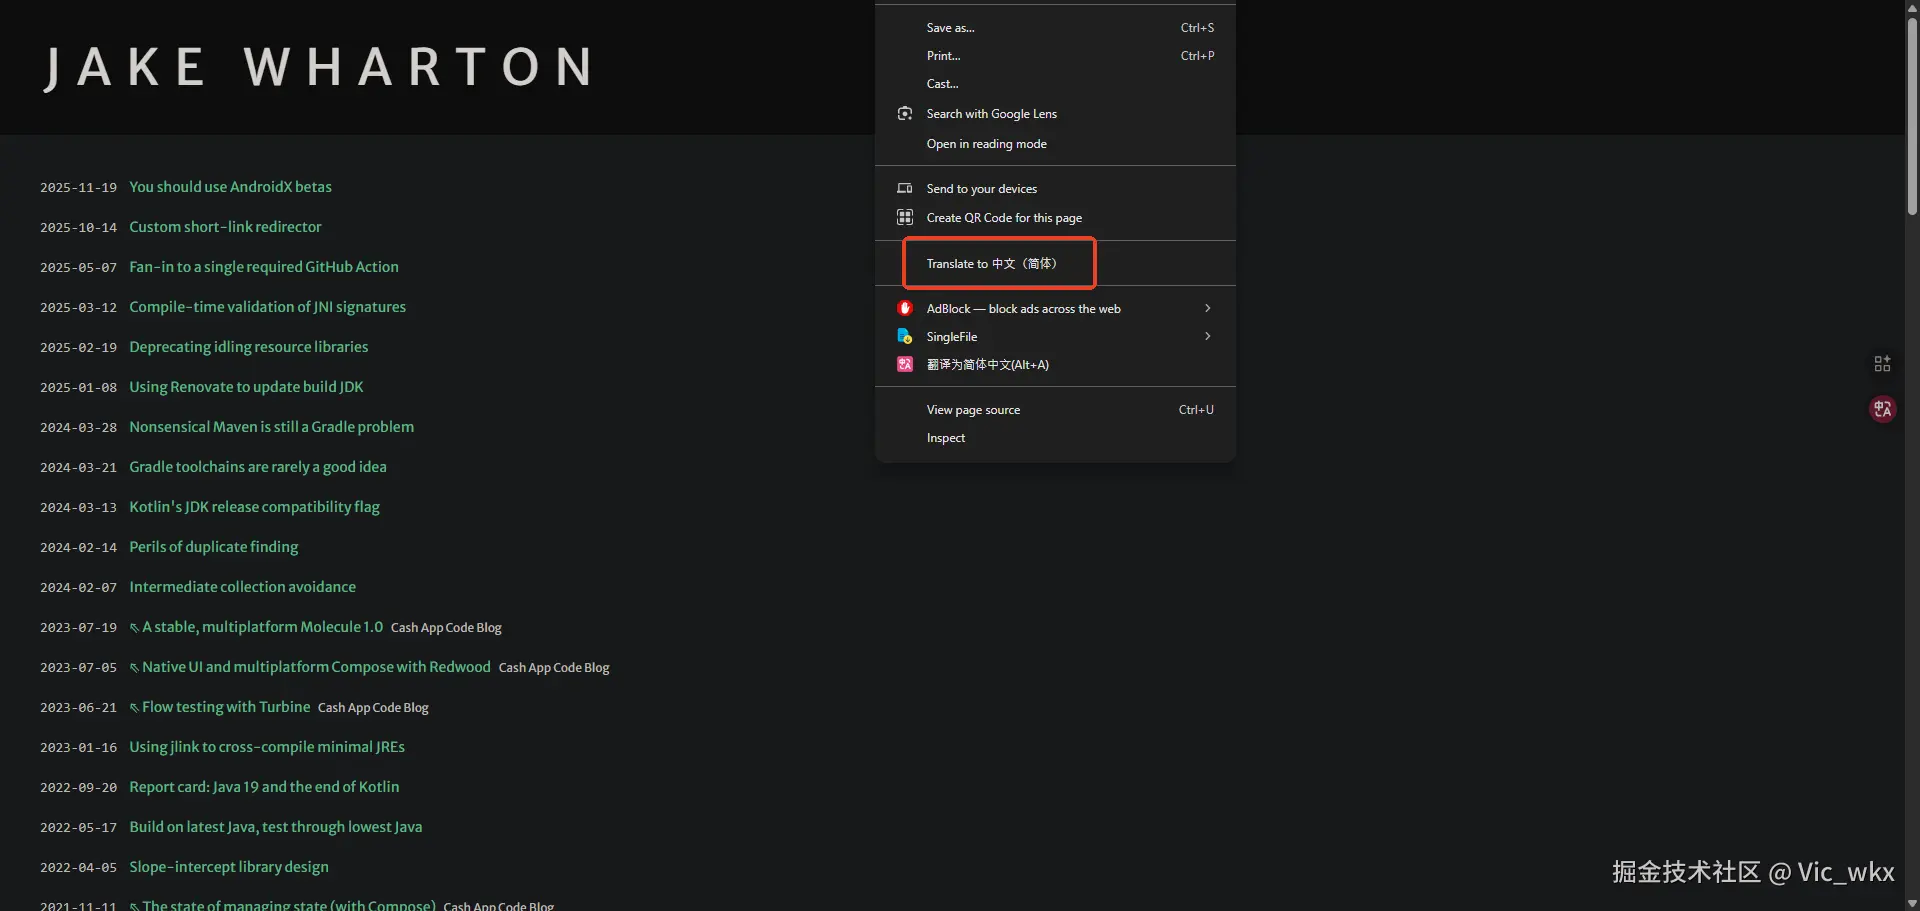The height and width of the screenshot is (911, 1920).
Task: Click the date 2025-01-08
Action: click(x=78, y=388)
